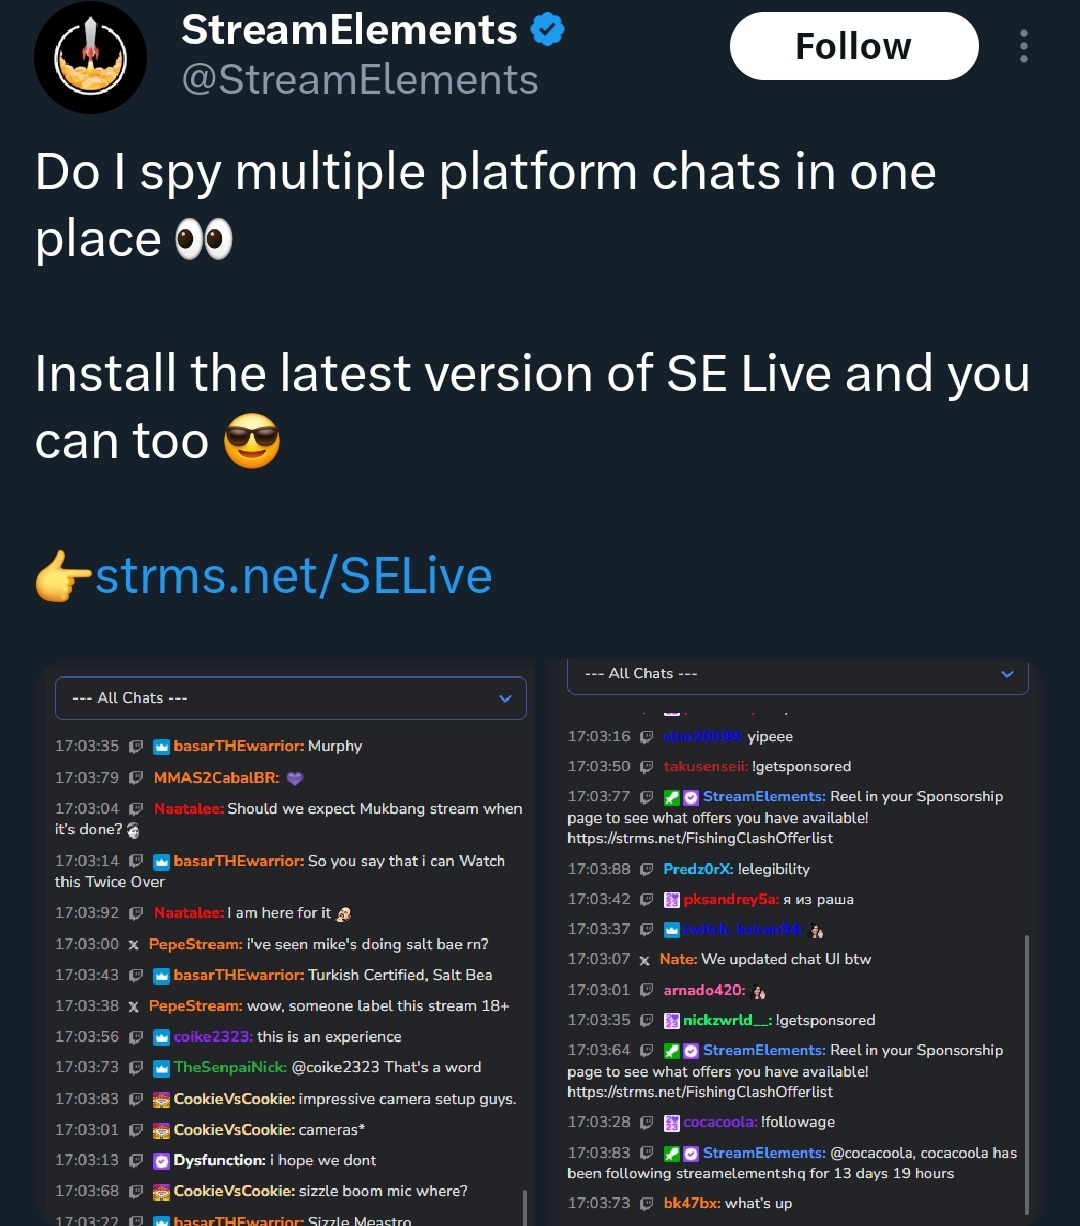The image size is (1080, 1226).
Task: Expand the right All Chats dropdown
Action: click(798, 674)
